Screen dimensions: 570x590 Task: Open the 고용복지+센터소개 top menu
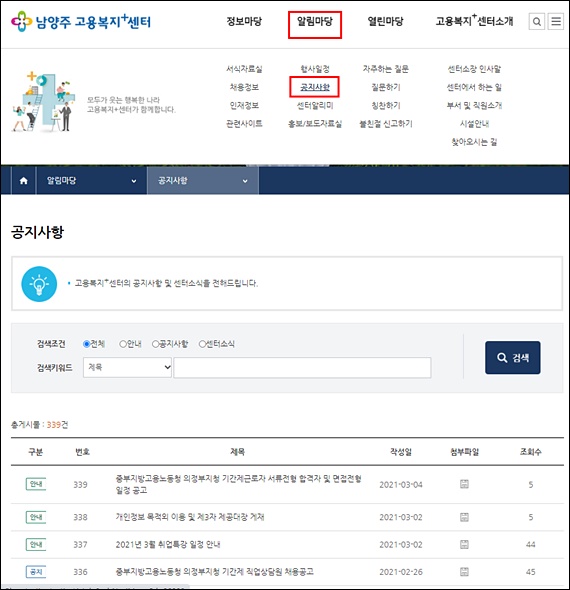474,21
